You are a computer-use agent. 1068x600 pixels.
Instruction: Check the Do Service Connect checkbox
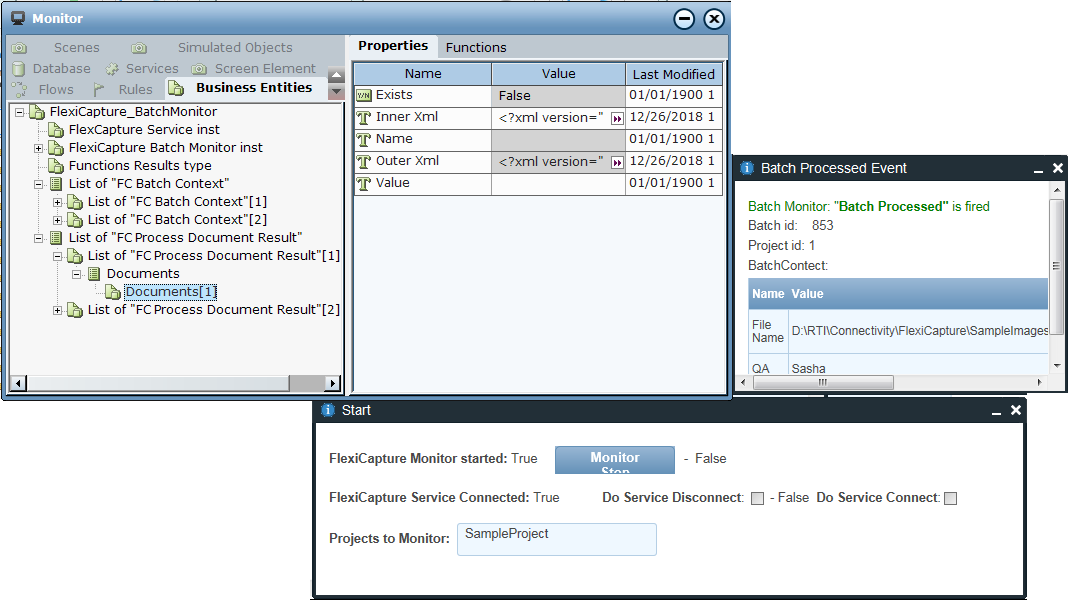(950, 498)
